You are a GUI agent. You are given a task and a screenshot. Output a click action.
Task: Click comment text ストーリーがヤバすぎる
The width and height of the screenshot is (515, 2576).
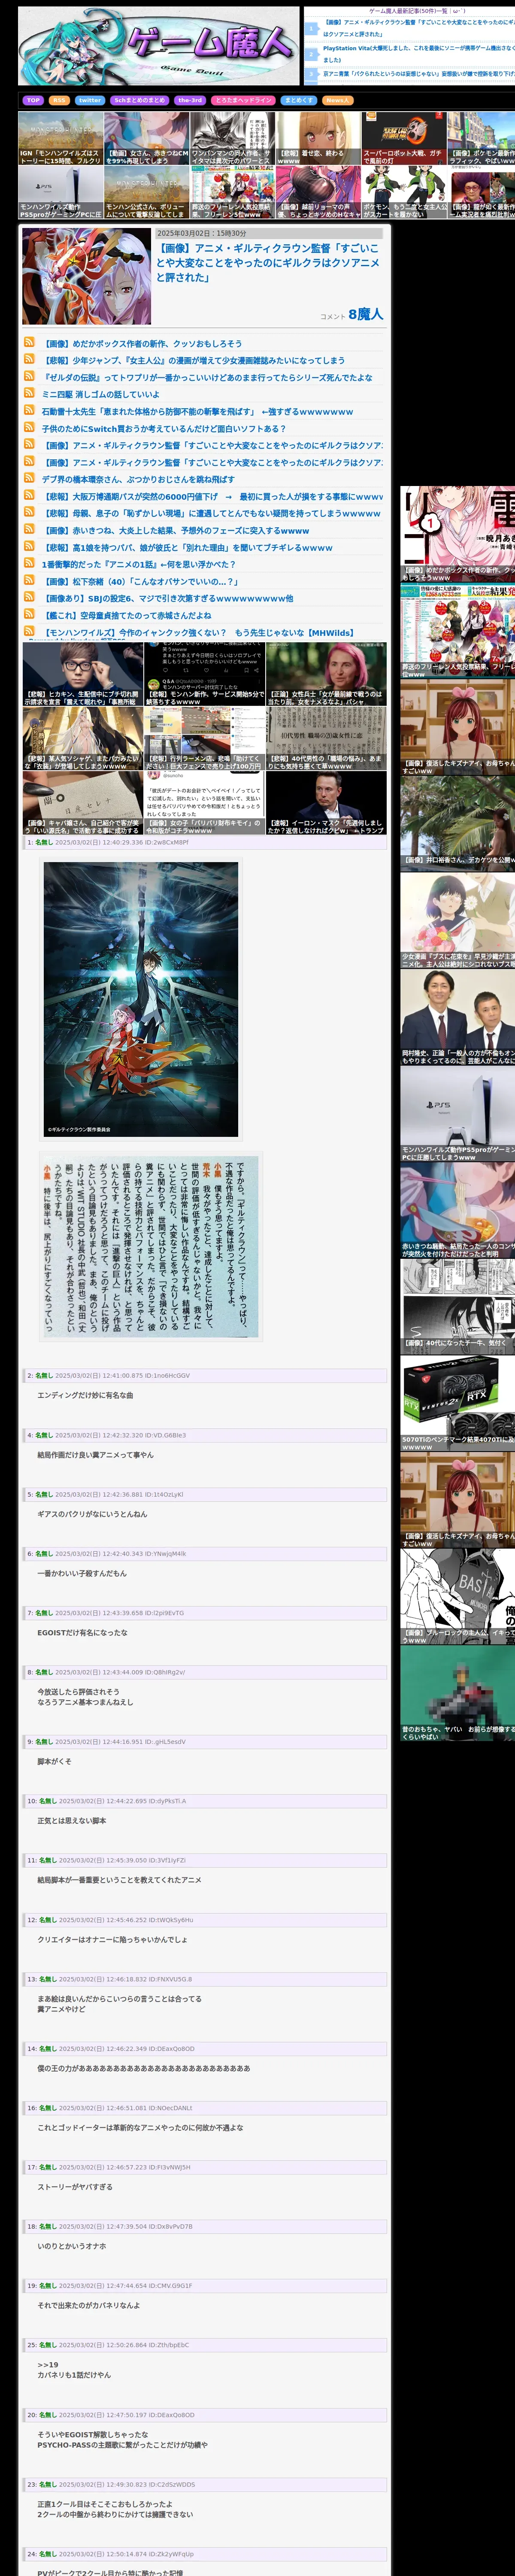click(x=75, y=2186)
